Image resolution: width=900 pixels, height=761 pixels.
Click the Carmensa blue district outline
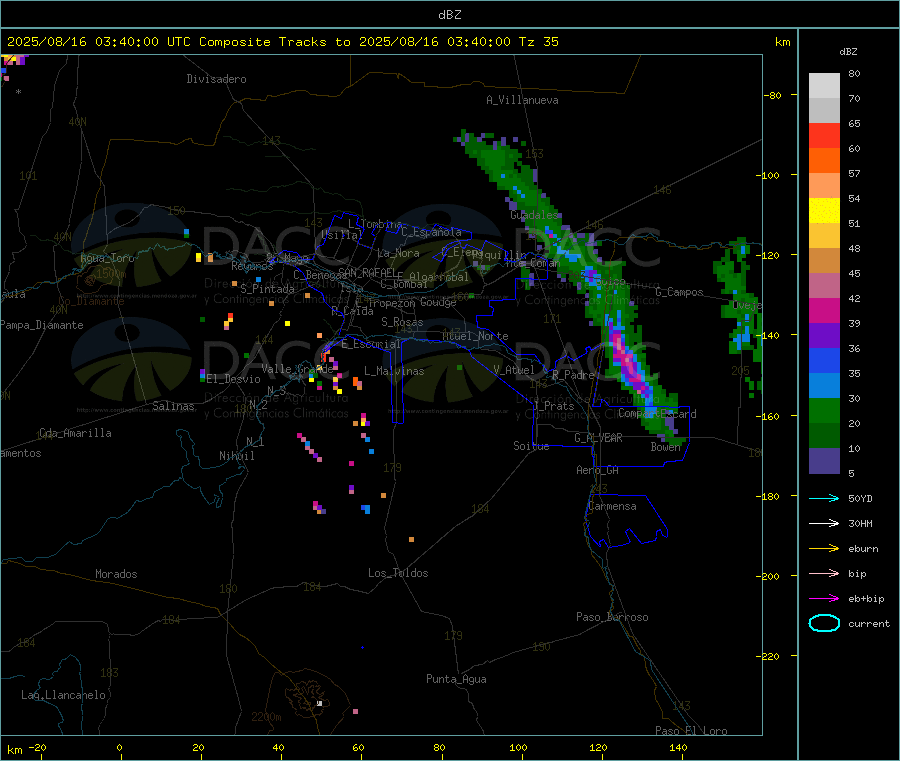coord(626,520)
